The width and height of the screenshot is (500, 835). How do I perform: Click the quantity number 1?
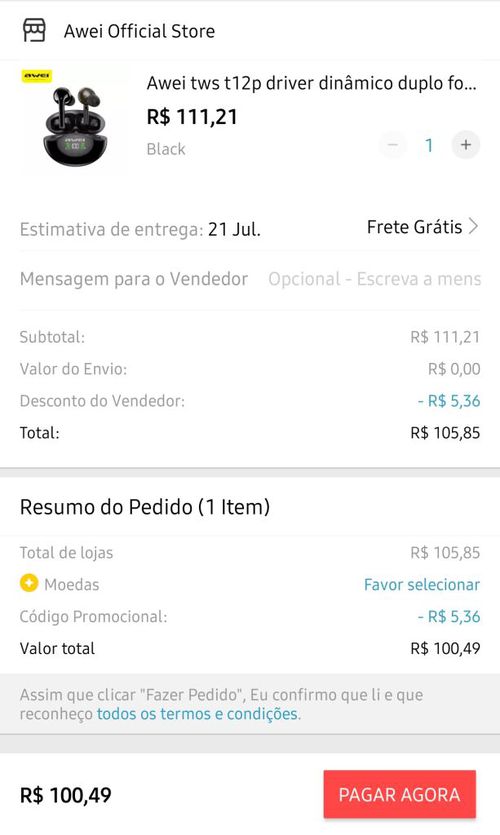click(x=429, y=145)
